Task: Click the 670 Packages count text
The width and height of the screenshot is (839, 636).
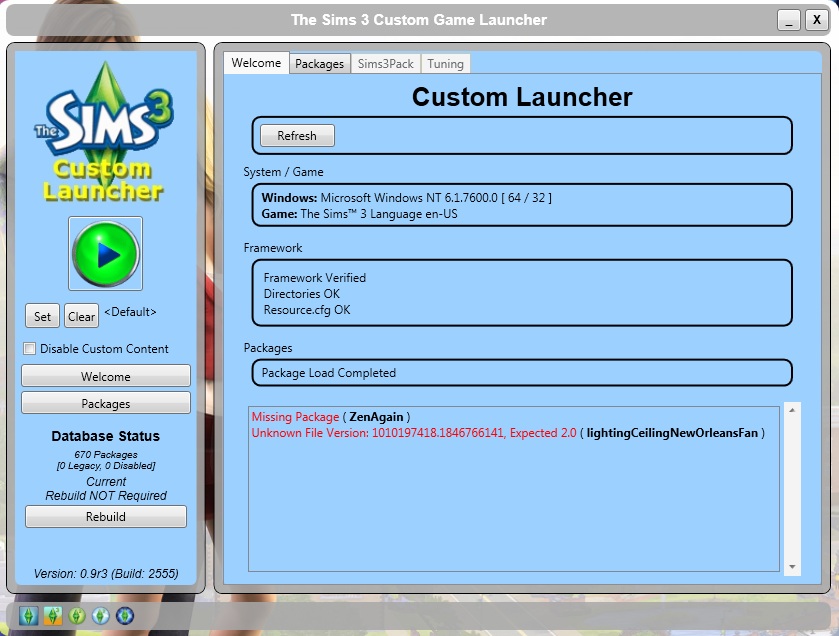Action: coord(106,454)
